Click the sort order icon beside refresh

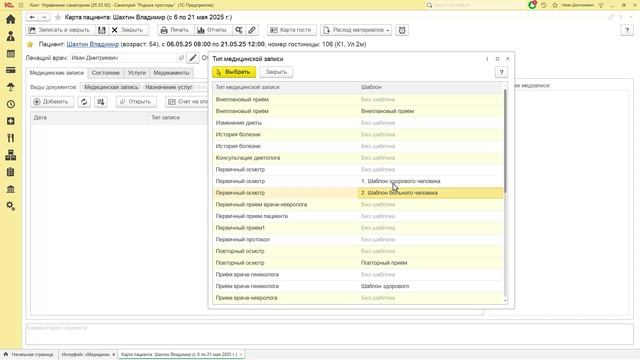tap(101, 102)
